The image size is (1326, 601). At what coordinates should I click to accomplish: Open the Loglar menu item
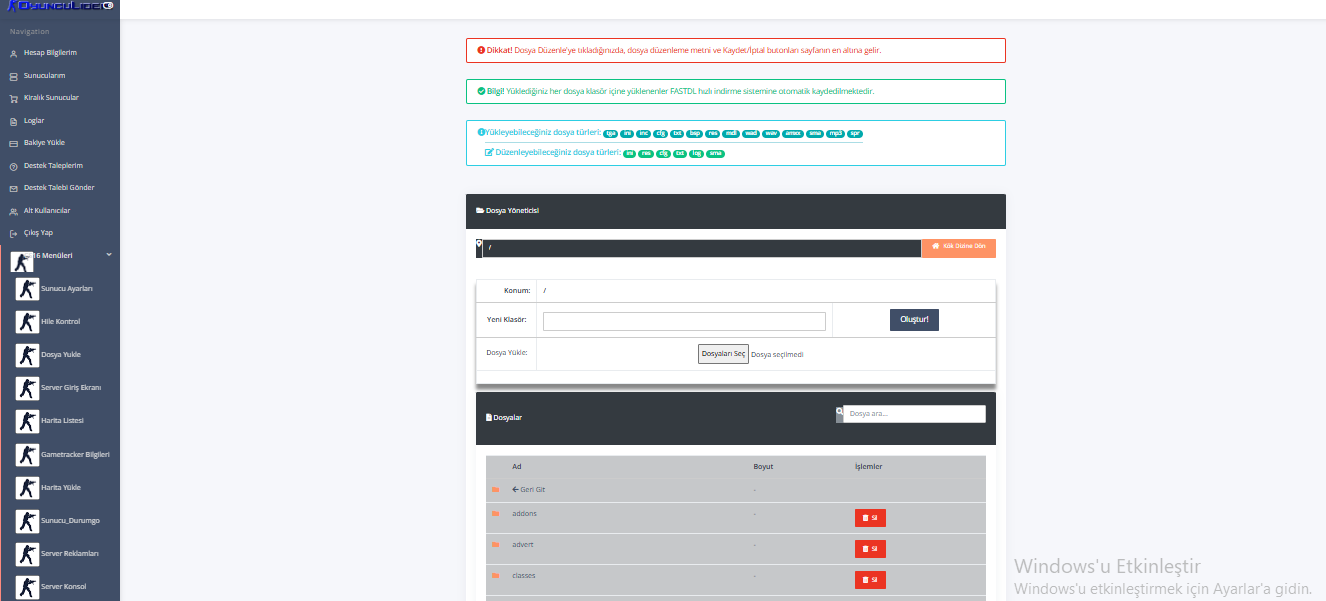(34, 121)
